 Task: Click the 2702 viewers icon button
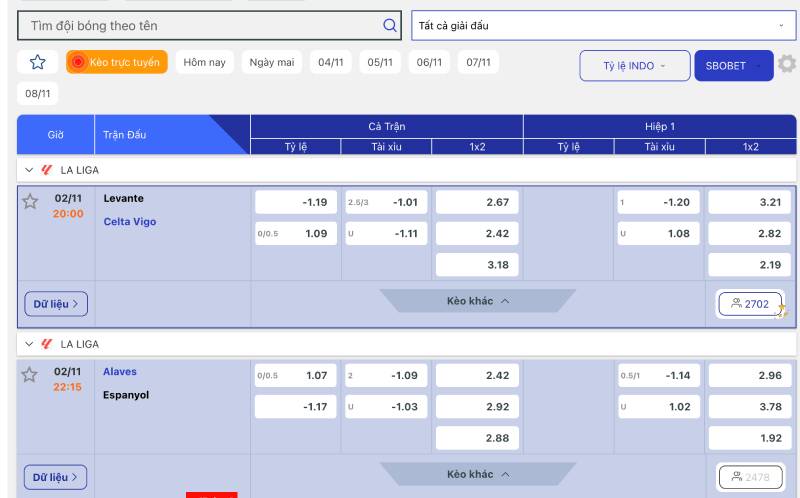click(750, 304)
